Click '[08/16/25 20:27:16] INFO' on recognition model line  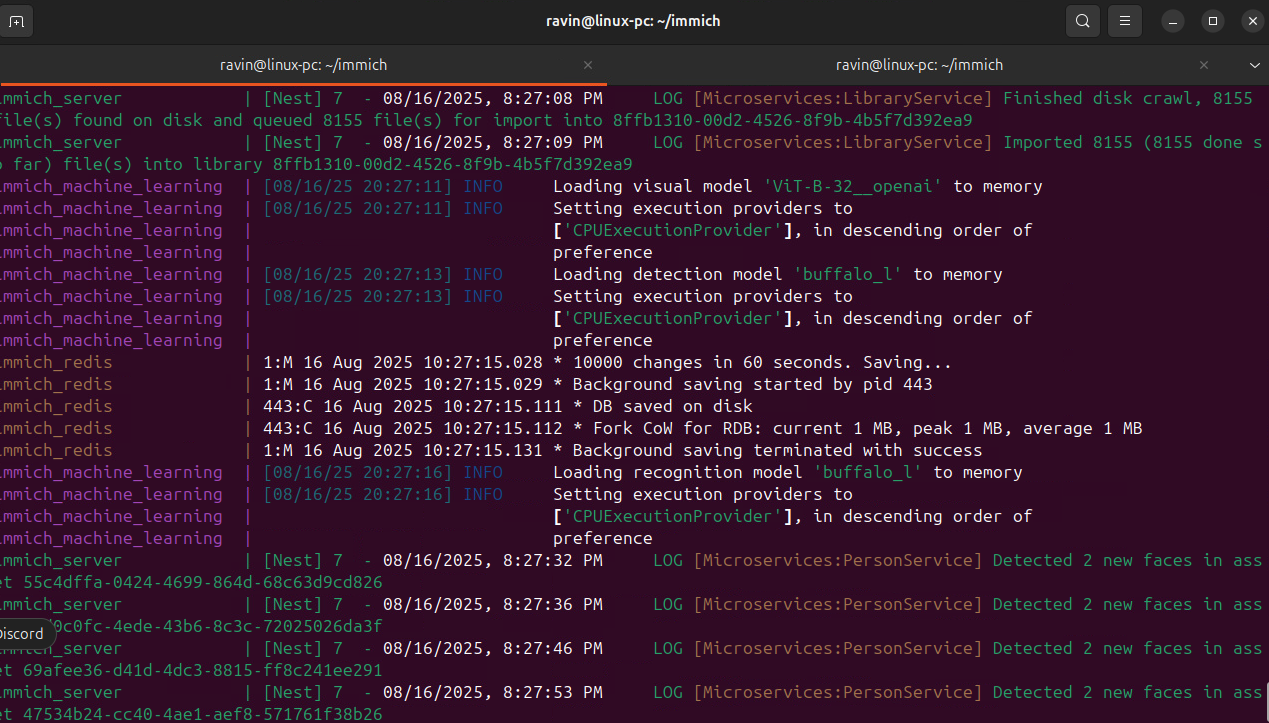click(x=383, y=472)
